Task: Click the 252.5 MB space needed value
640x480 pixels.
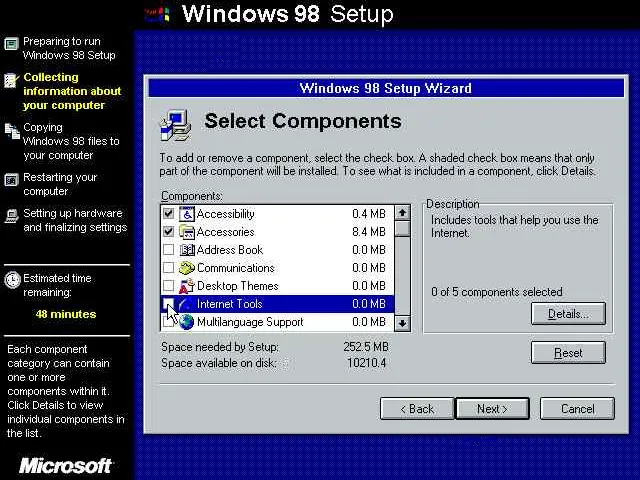Action: coord(366,347)
